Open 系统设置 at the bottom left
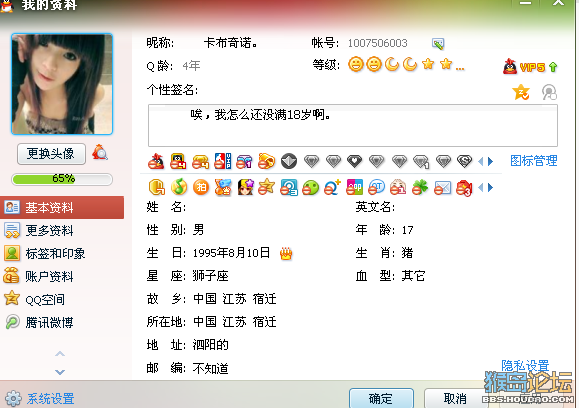Viewport: 579px width, 408px height. 40,399
